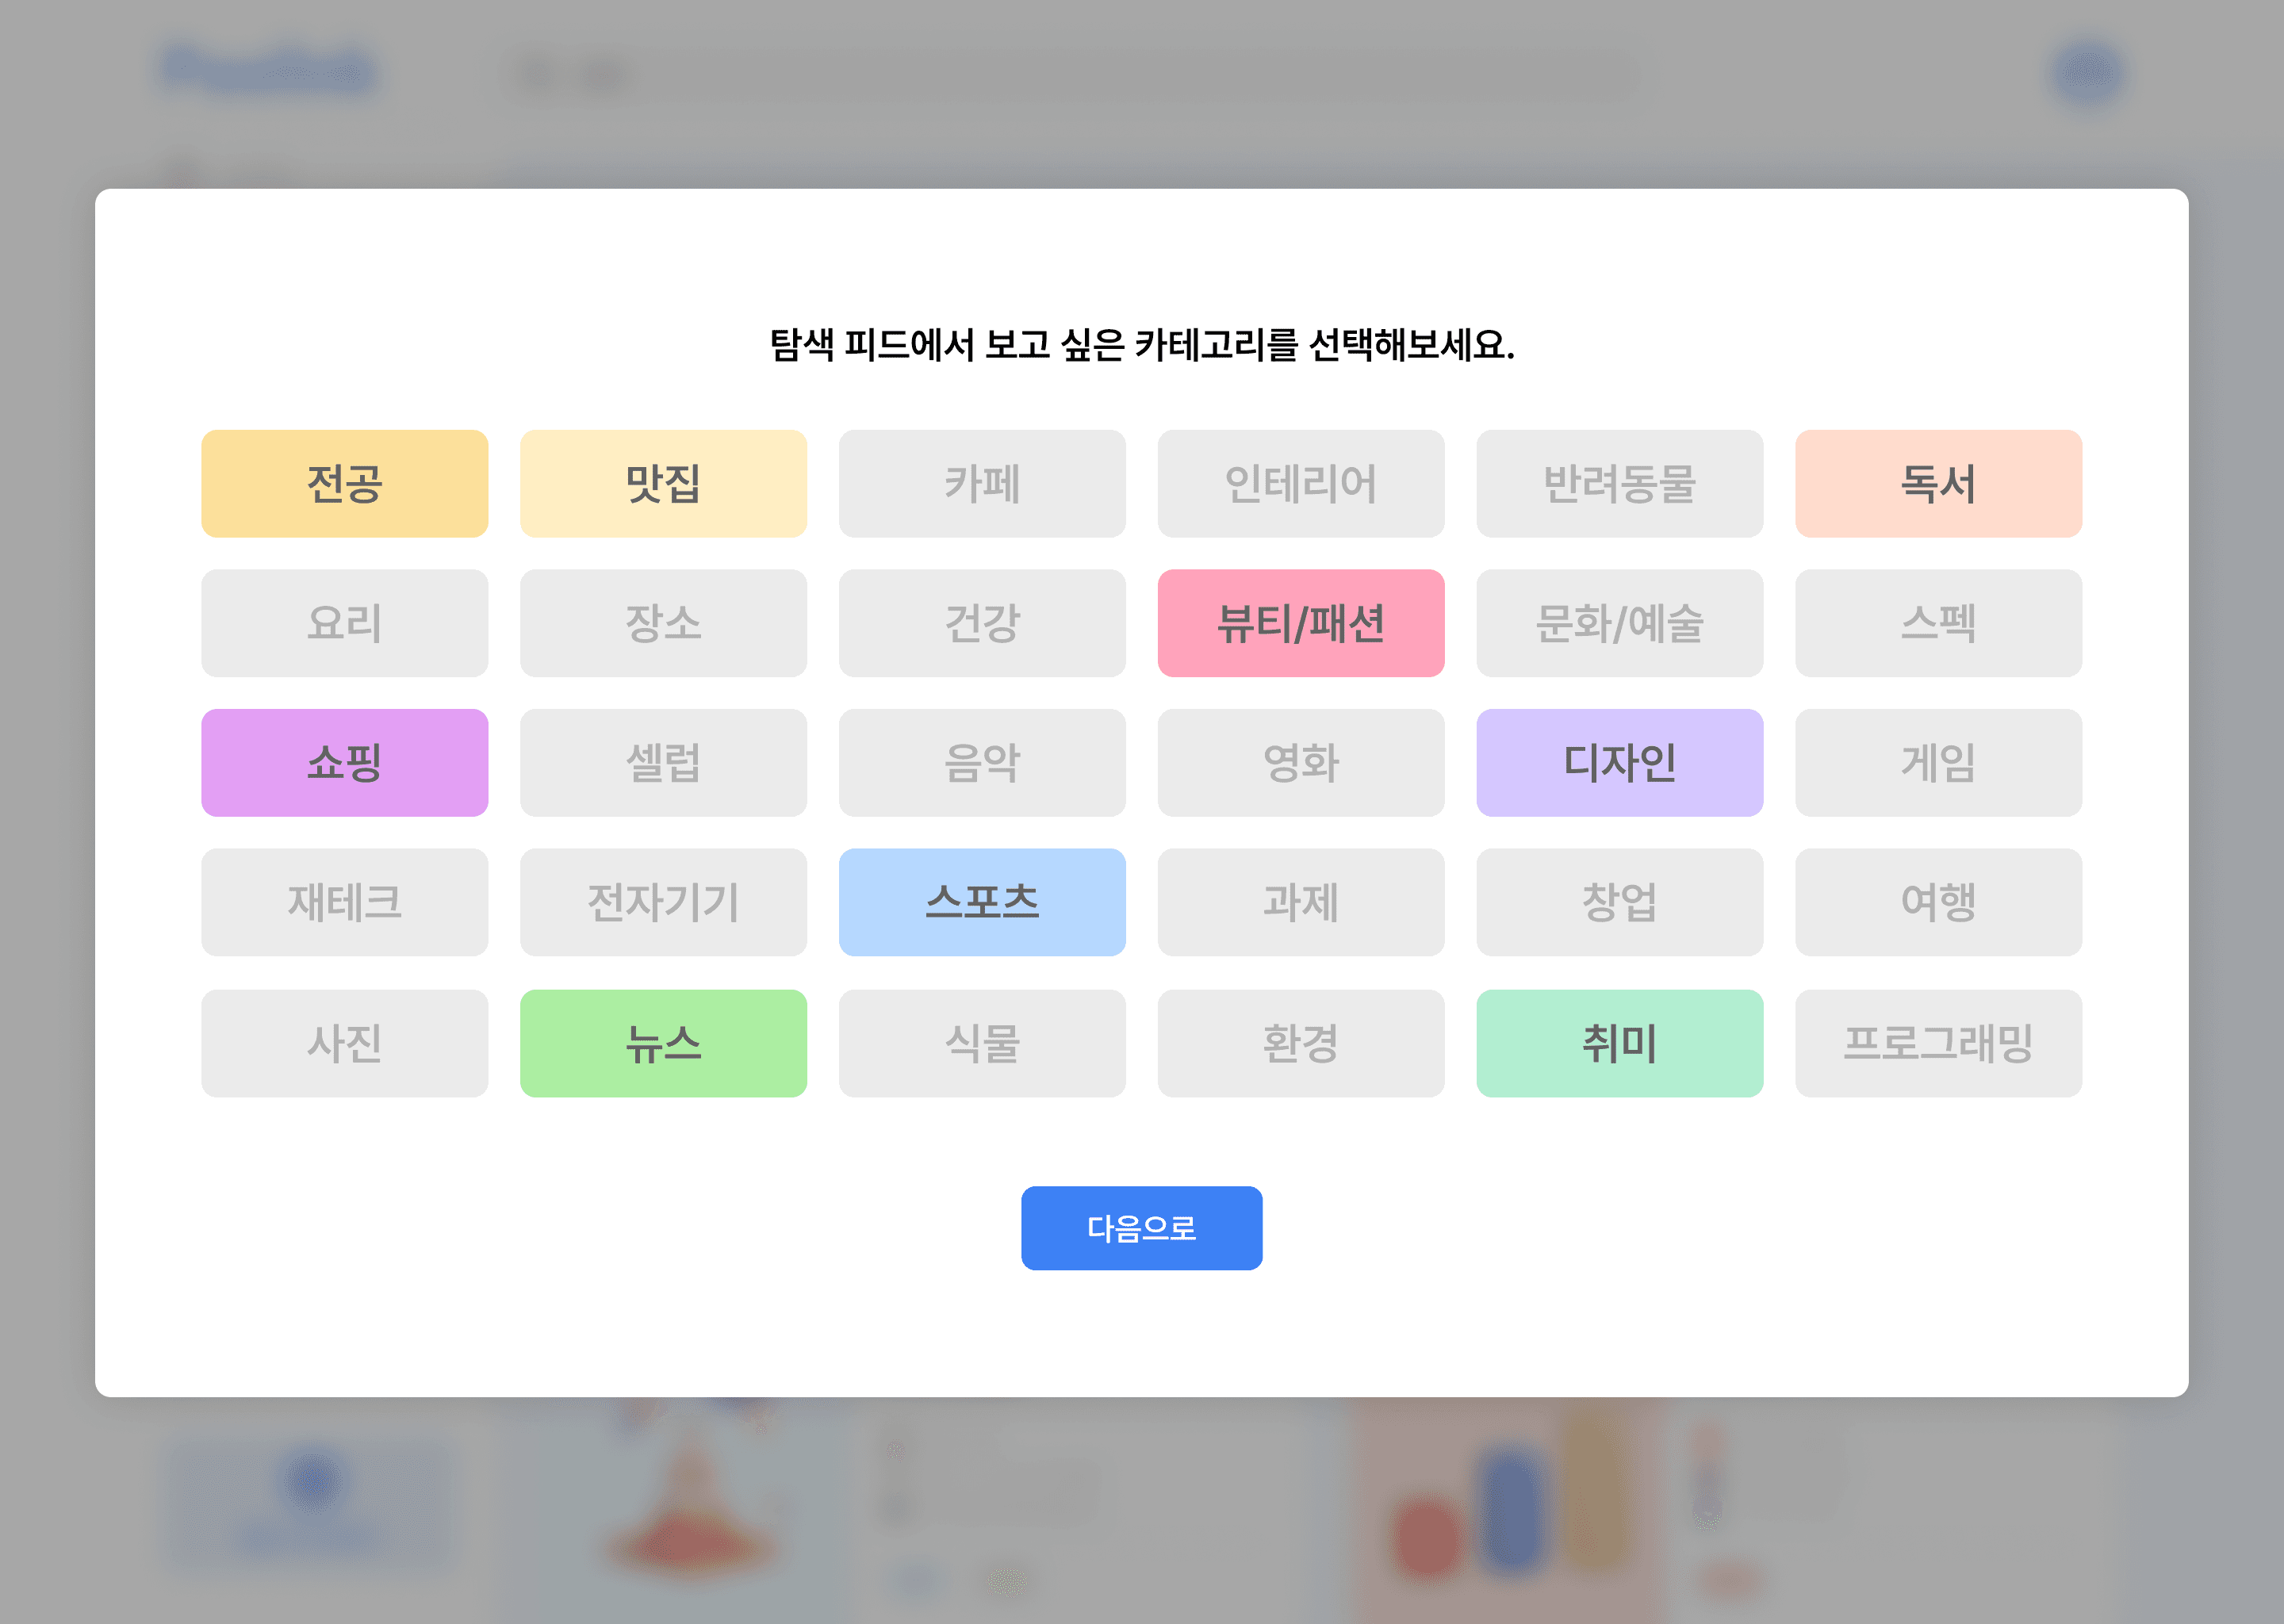Select the 카페 category
Image resolution: width=2284 pixels, height=1624 pixels.
click(981, 483)
